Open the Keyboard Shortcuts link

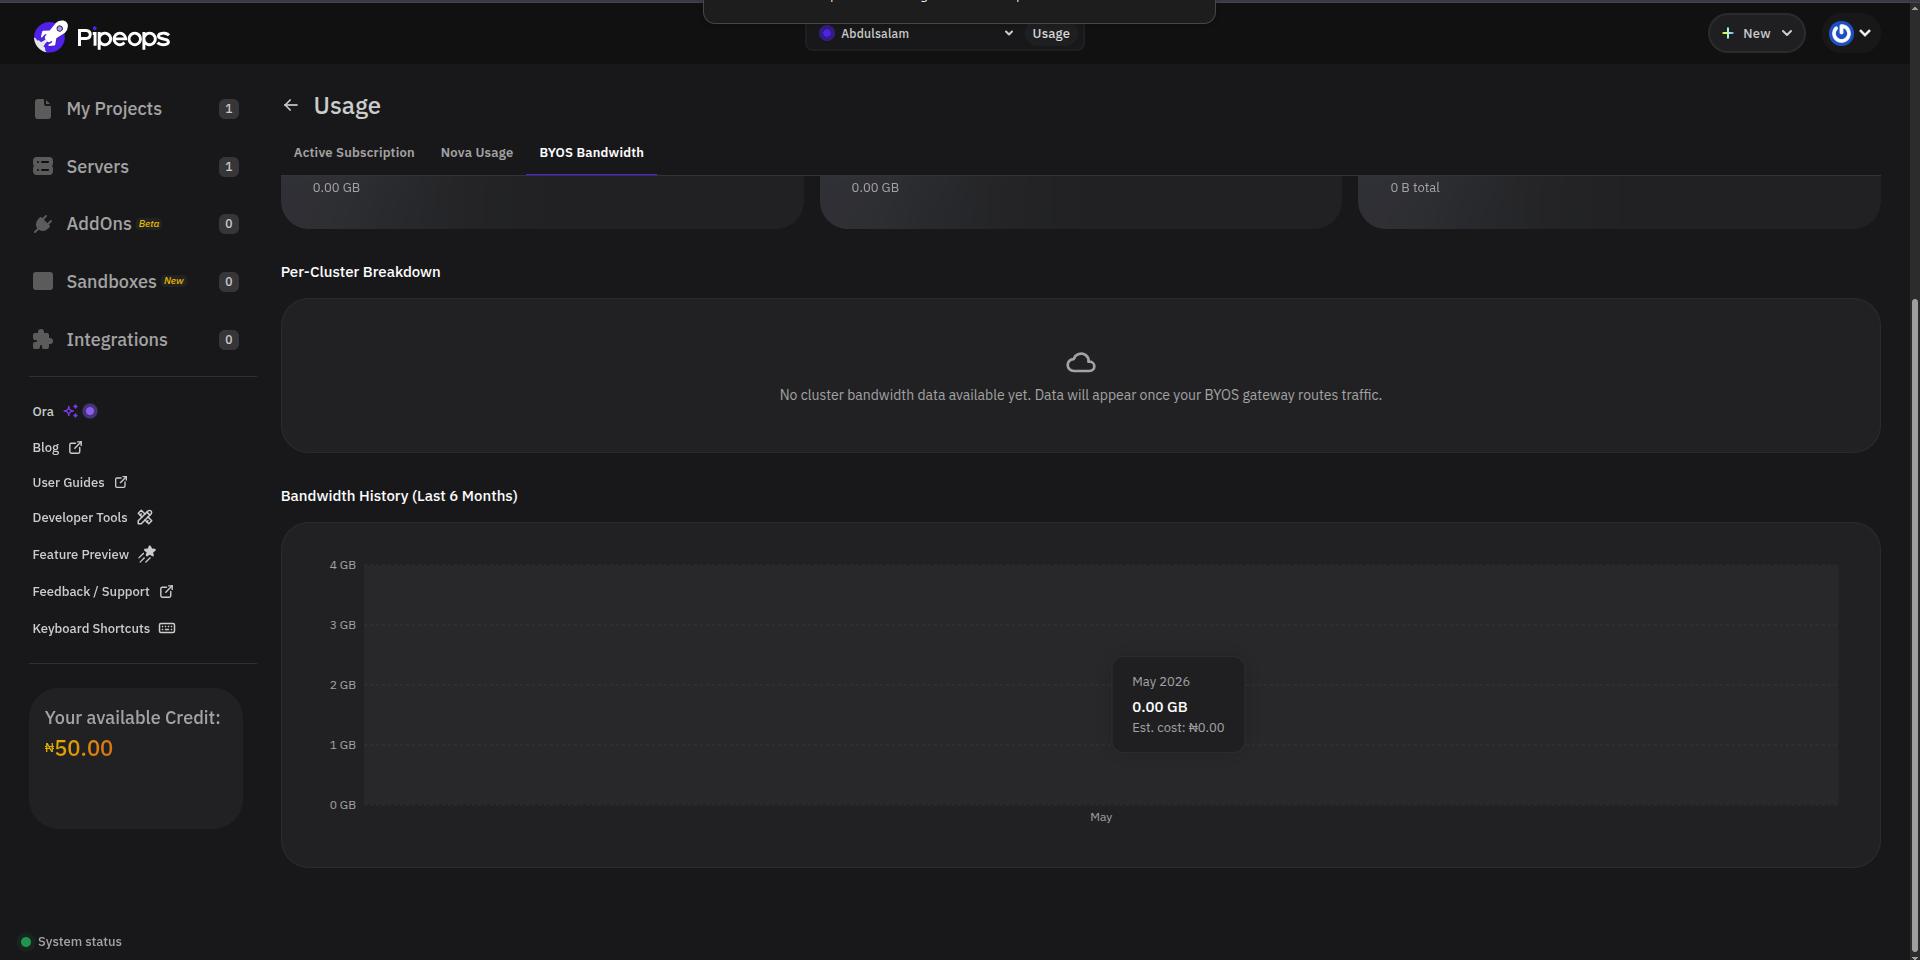(104, 628)
